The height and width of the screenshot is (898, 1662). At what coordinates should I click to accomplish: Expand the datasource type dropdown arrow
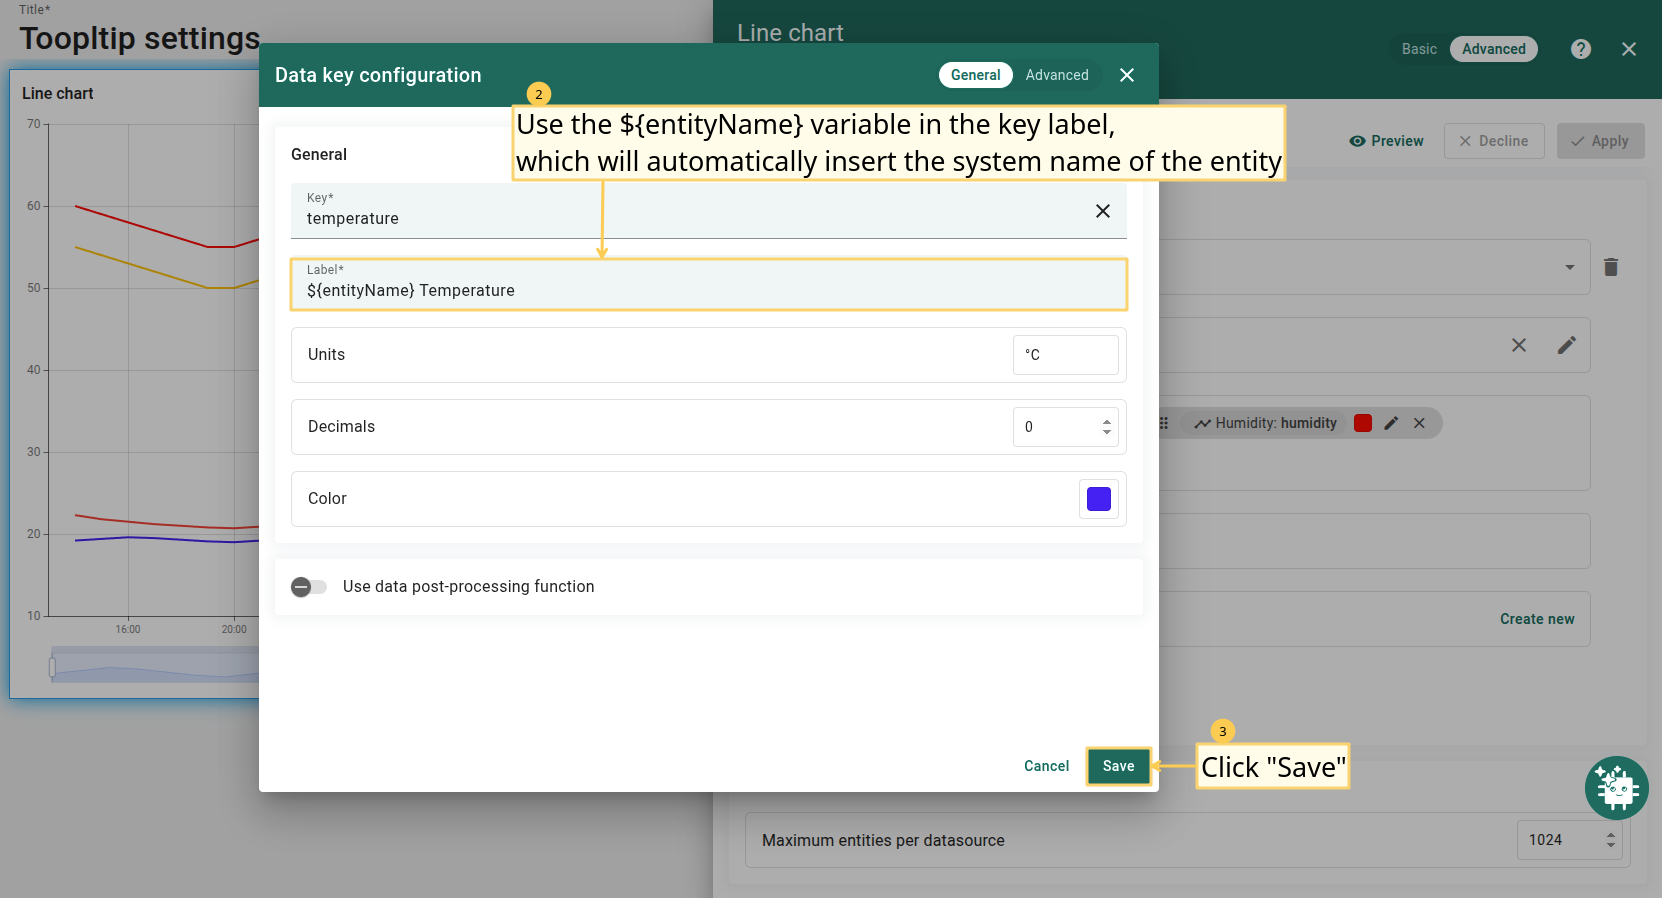pos(1569,267)
